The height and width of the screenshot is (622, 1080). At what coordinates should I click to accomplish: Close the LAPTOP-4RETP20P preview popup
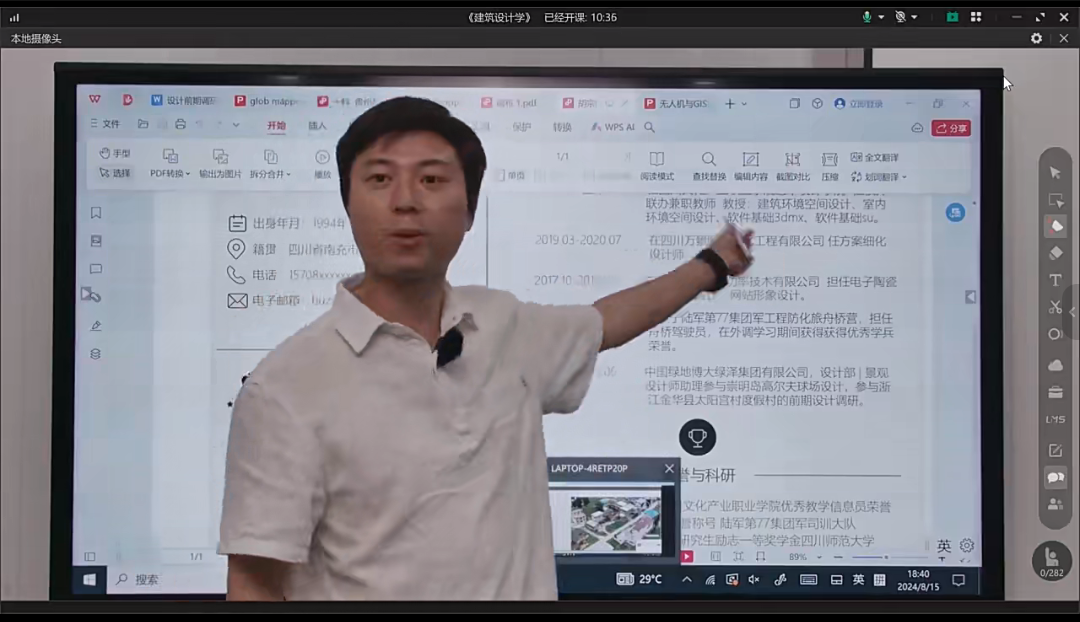click(x=669, y=468)
